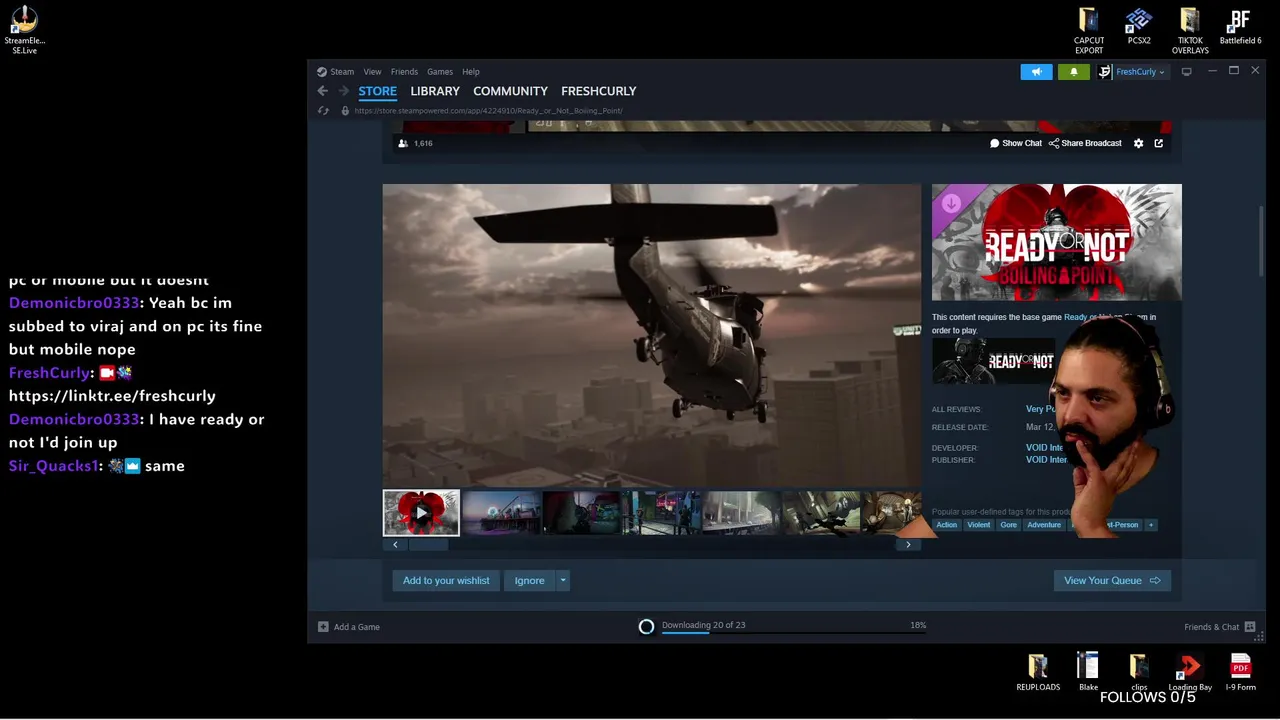Screen dimensions: 1280x720
Task: Select the second screenshot thumbnail, pier scene
Action: [x=501, y=513]
